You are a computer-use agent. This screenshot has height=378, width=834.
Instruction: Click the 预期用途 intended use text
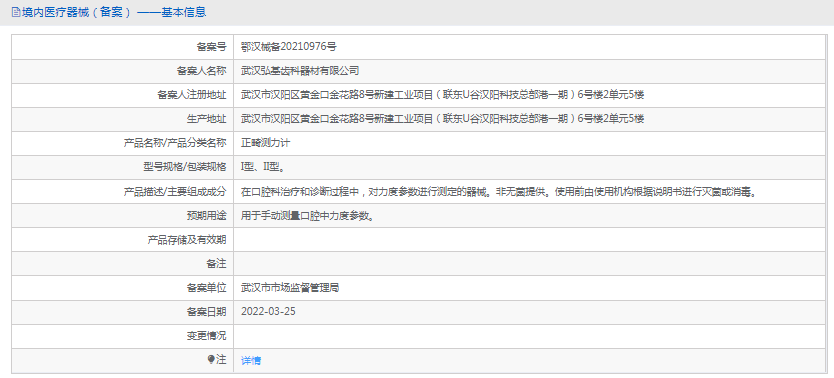307,216
